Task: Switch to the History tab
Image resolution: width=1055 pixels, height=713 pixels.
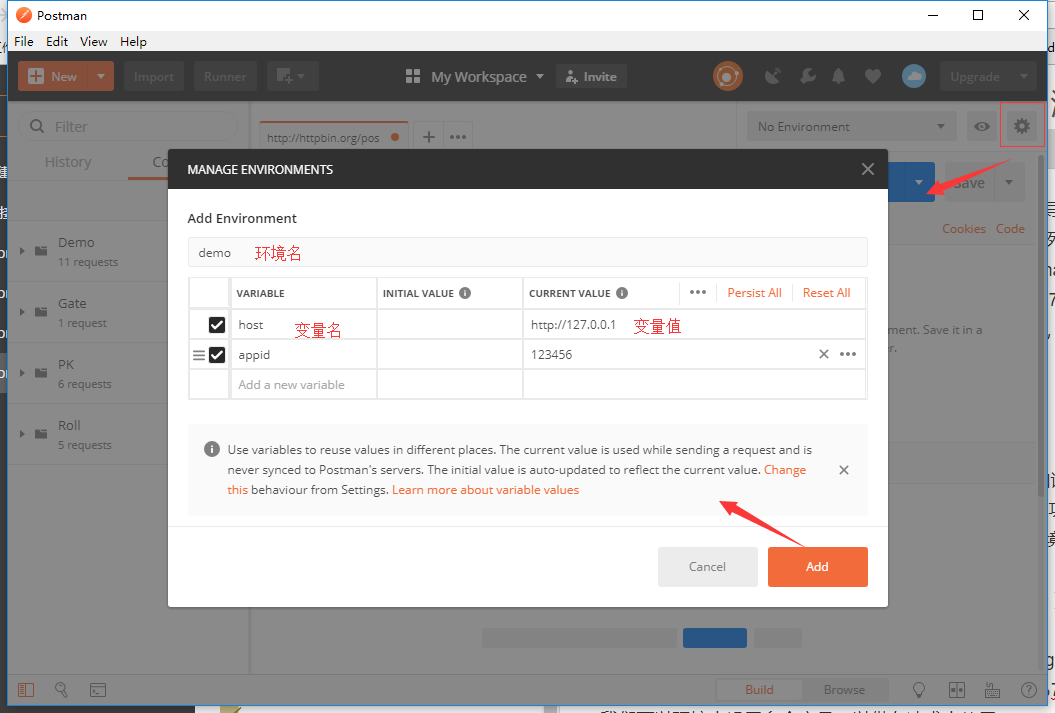Action: pyautogui.click(x=68, y=162)
